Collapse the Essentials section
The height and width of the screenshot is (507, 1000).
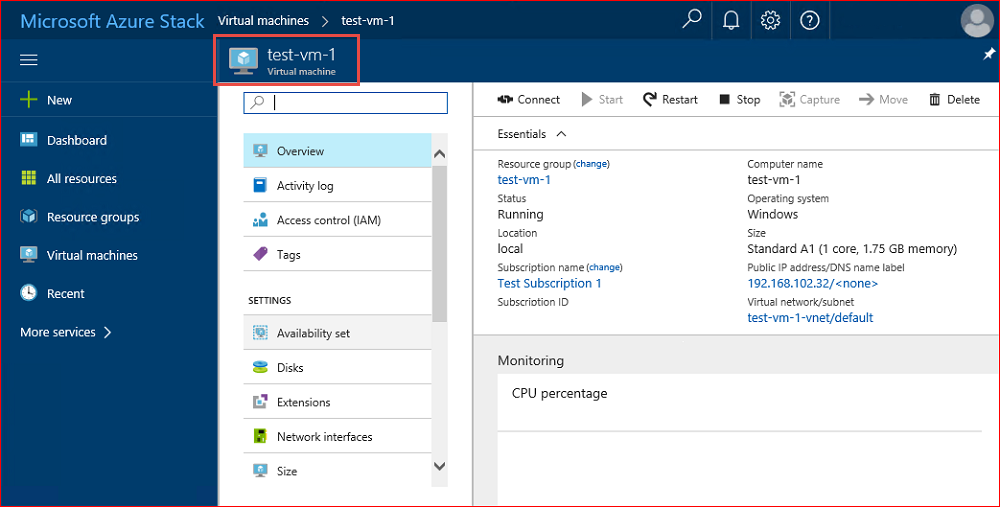560,134
